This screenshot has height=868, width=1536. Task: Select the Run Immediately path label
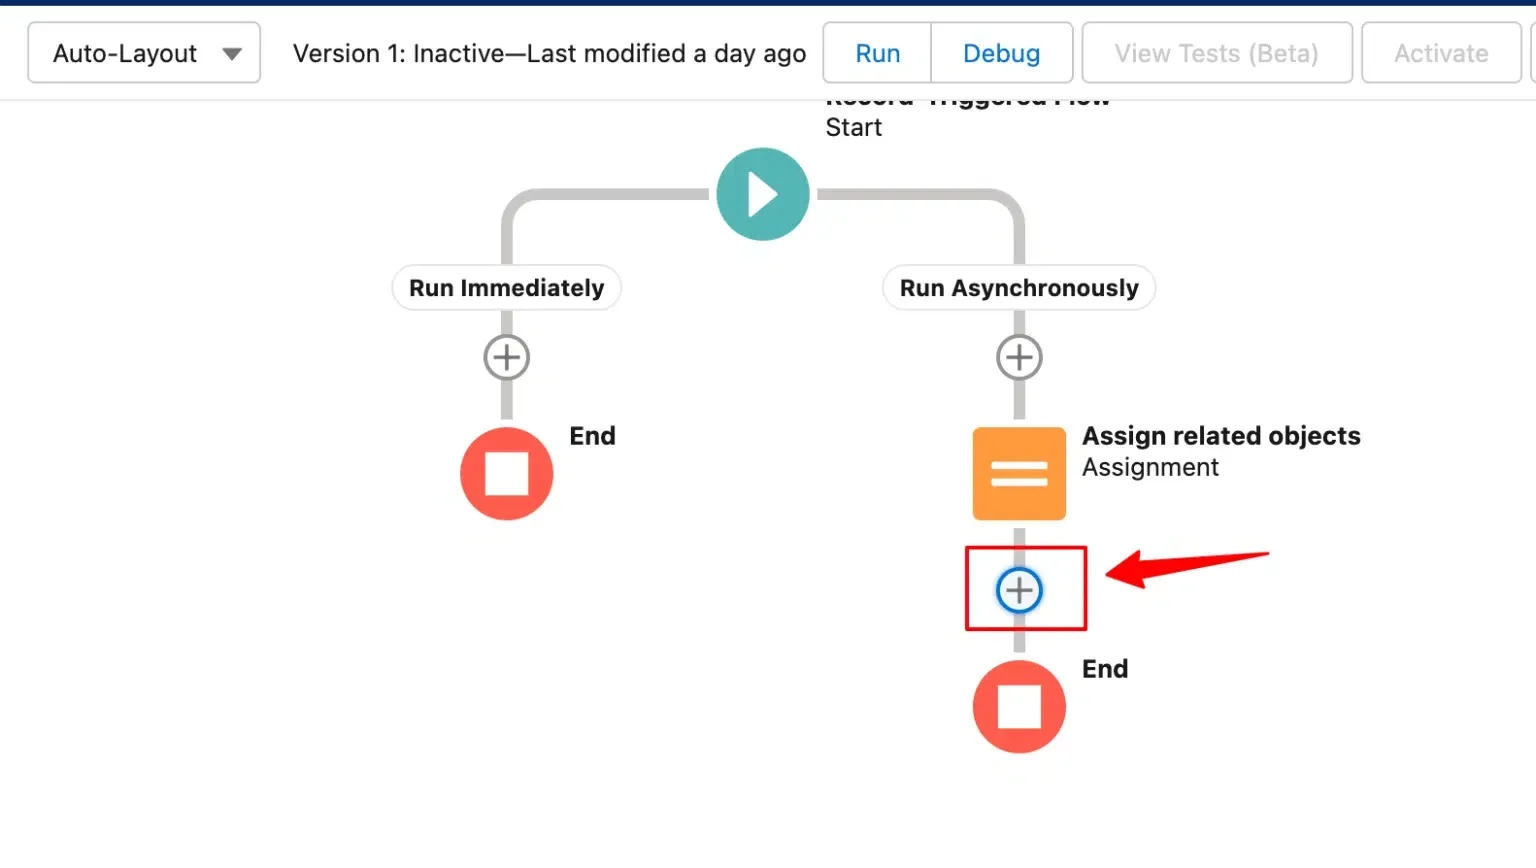pyautogui.click(x=507, y=288)
